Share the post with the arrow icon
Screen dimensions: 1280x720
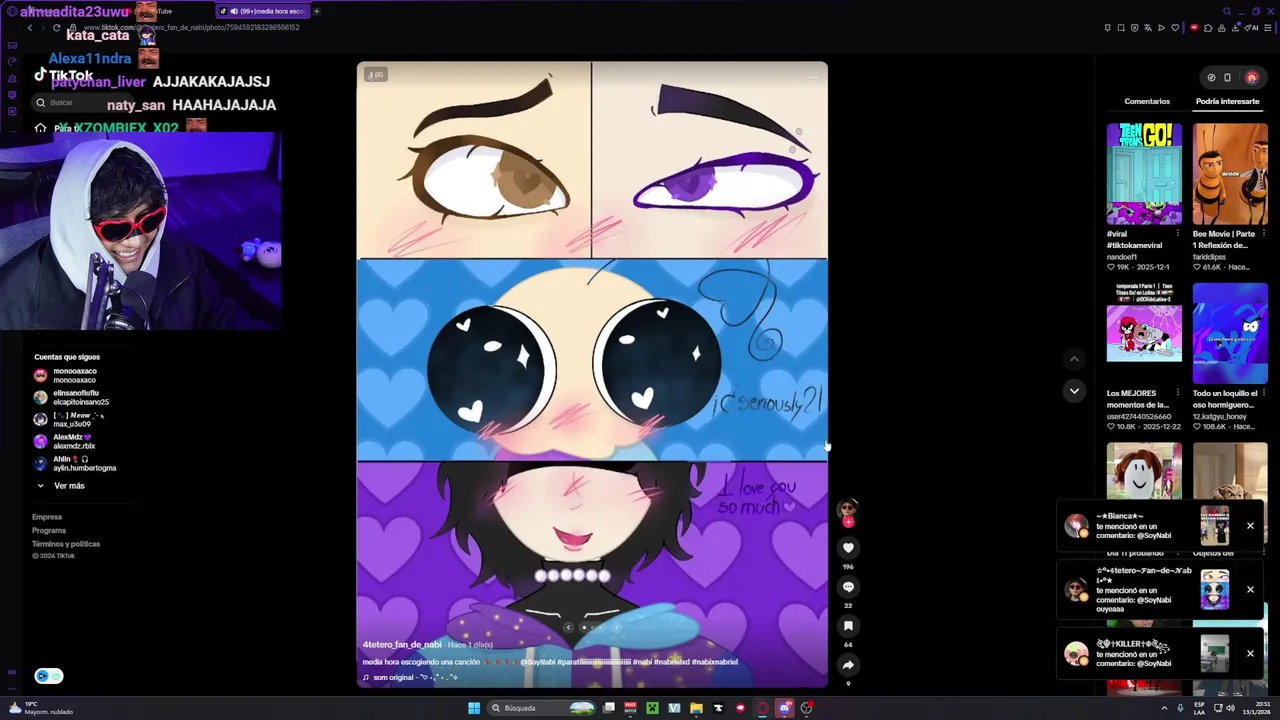tap(848, 665)
